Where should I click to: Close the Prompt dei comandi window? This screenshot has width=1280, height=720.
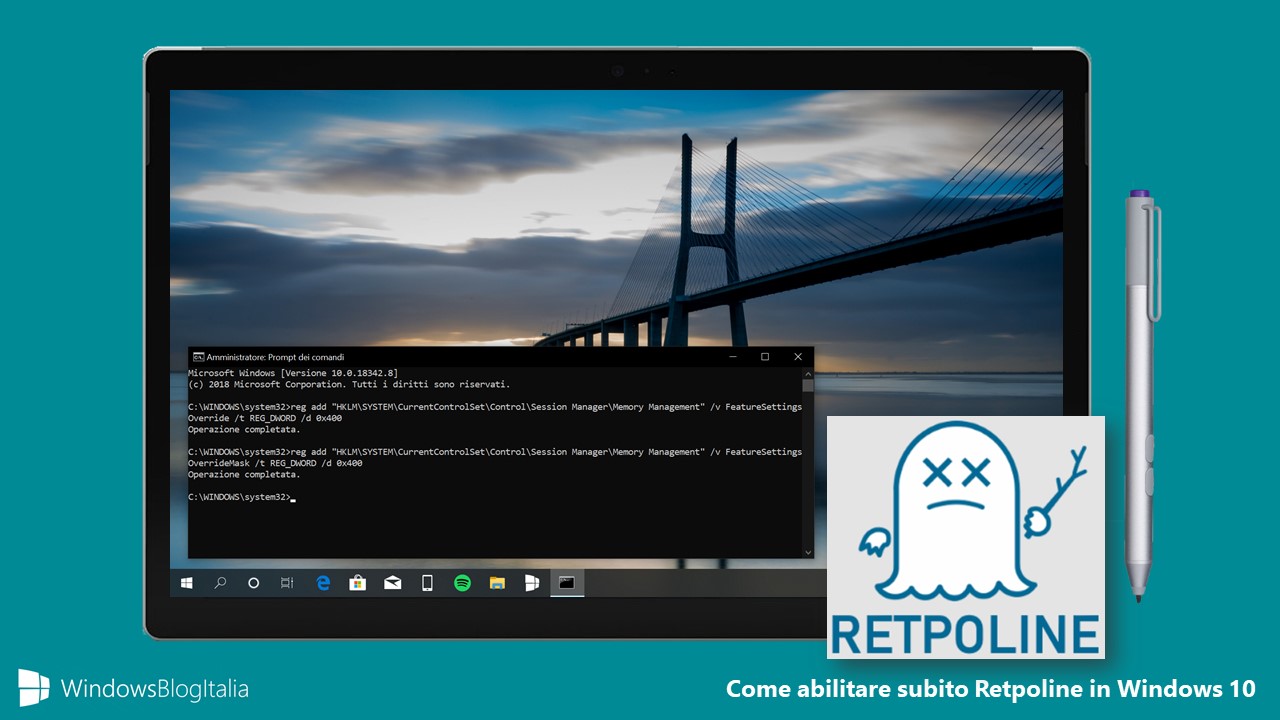click(x=798, y=357)
